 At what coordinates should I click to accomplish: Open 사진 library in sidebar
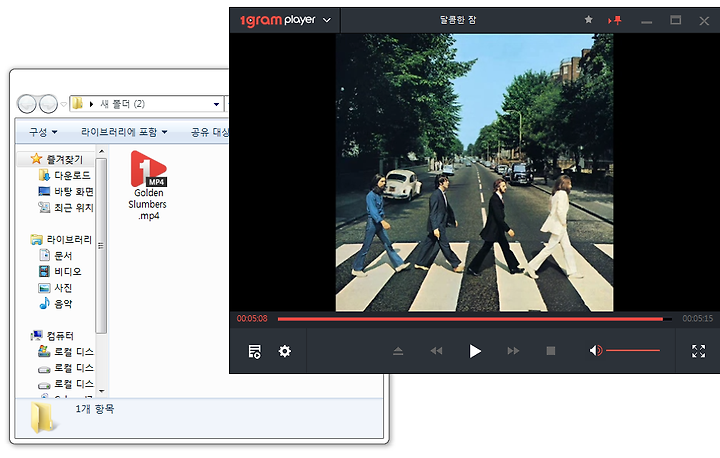coord(56,288)
